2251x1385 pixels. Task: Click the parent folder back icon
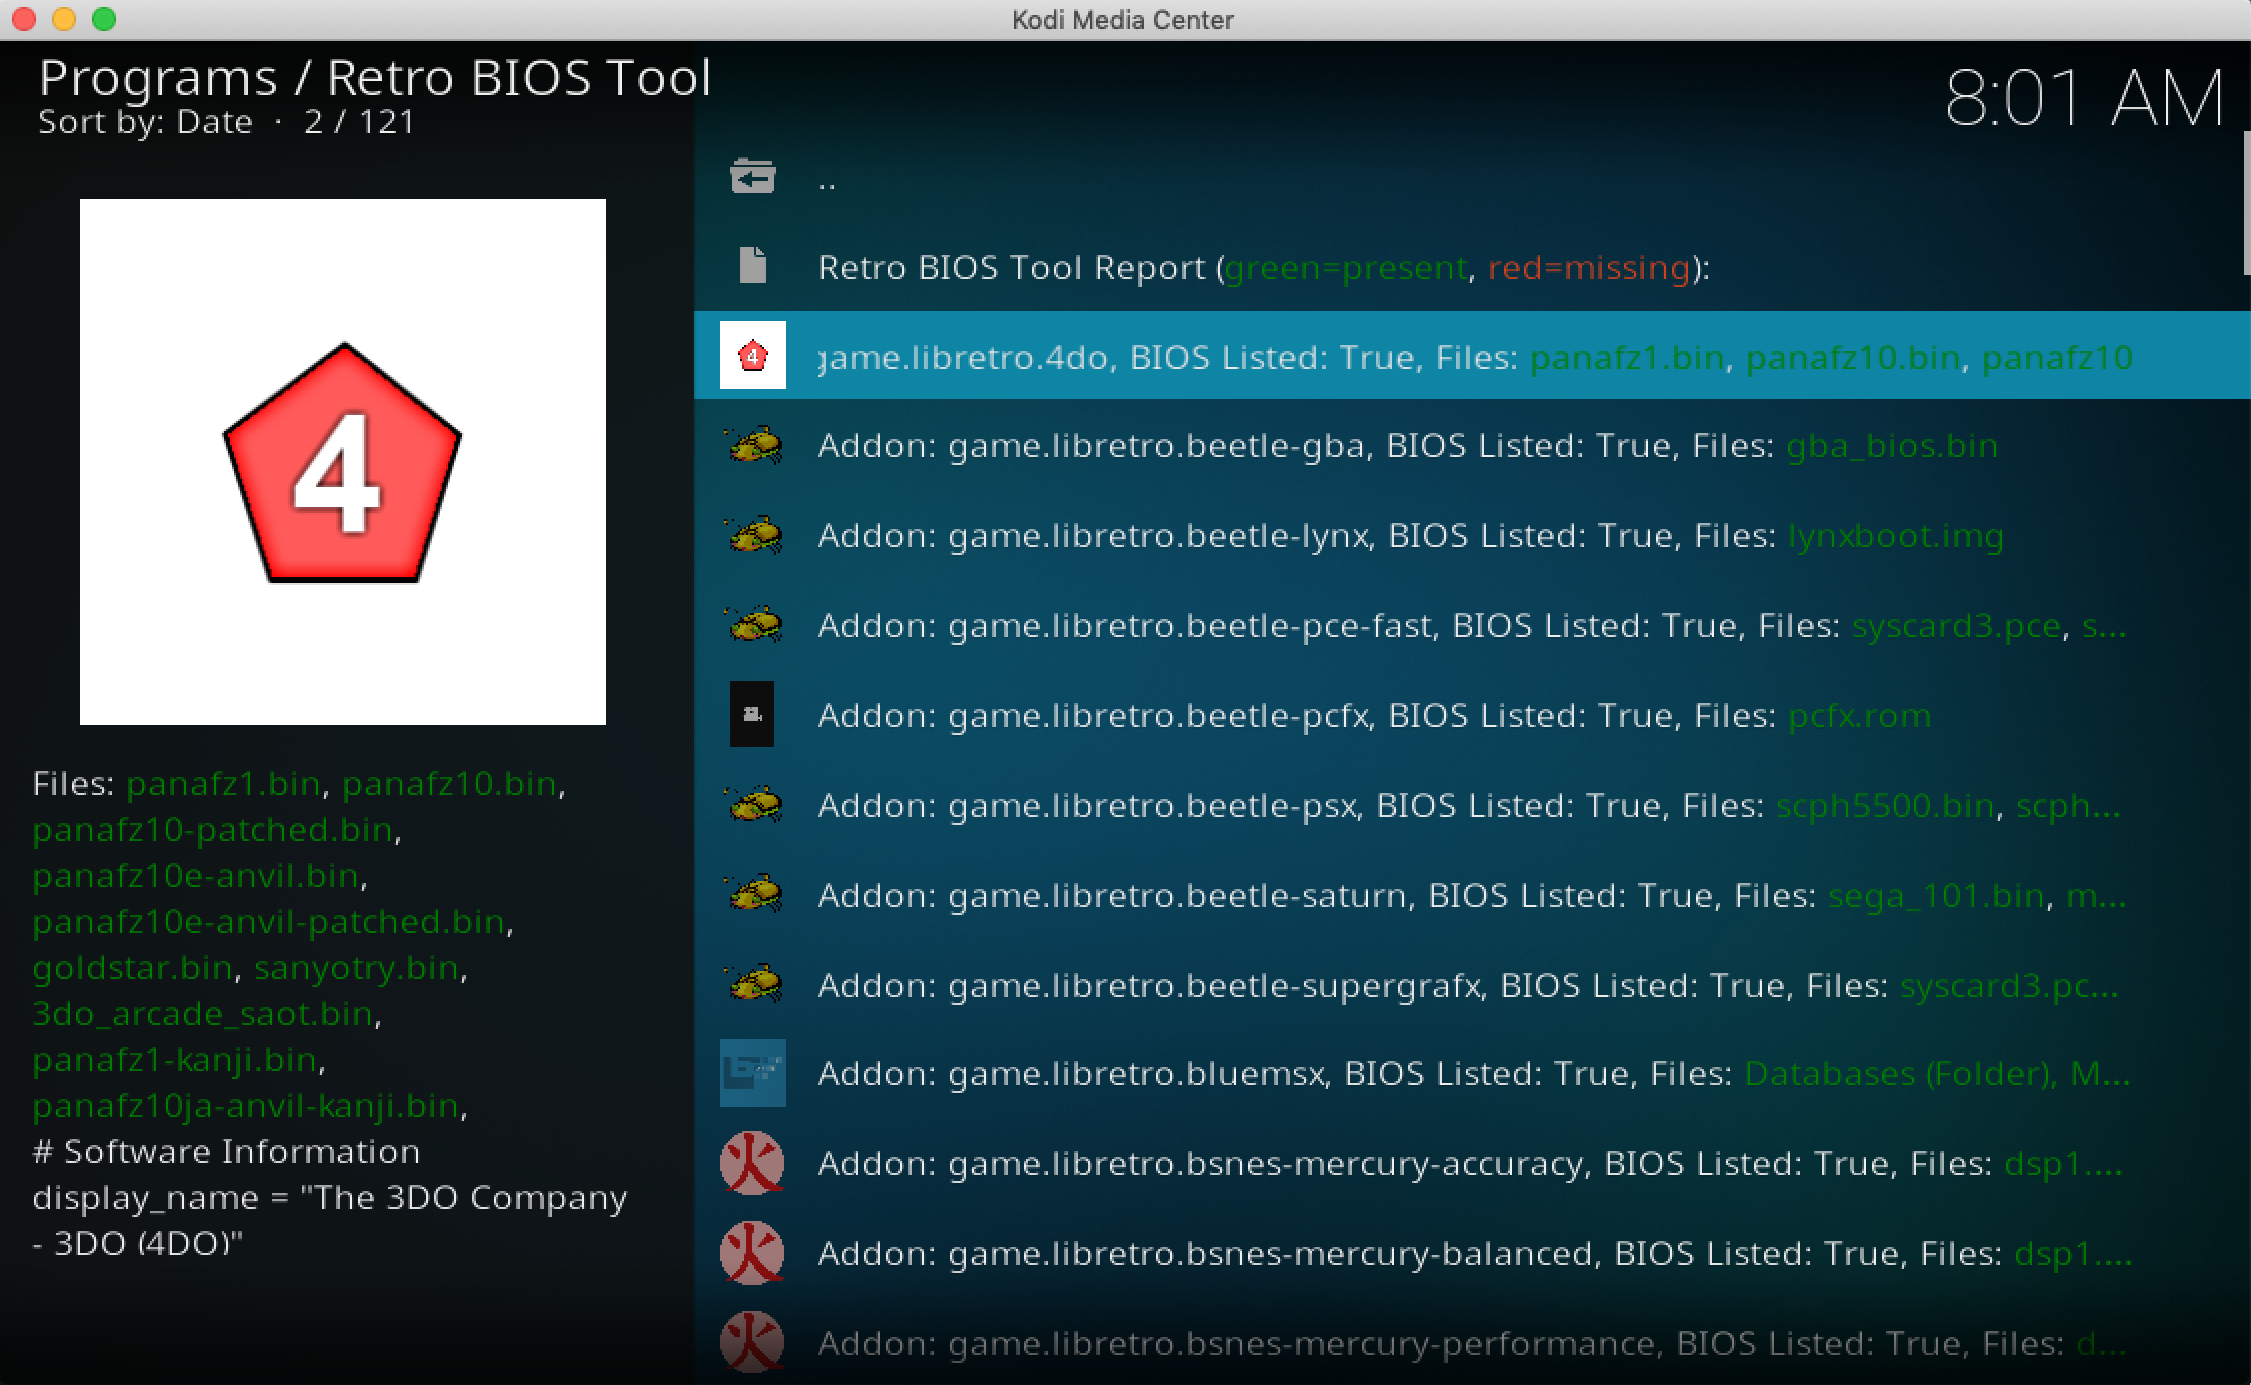[752, 177]
